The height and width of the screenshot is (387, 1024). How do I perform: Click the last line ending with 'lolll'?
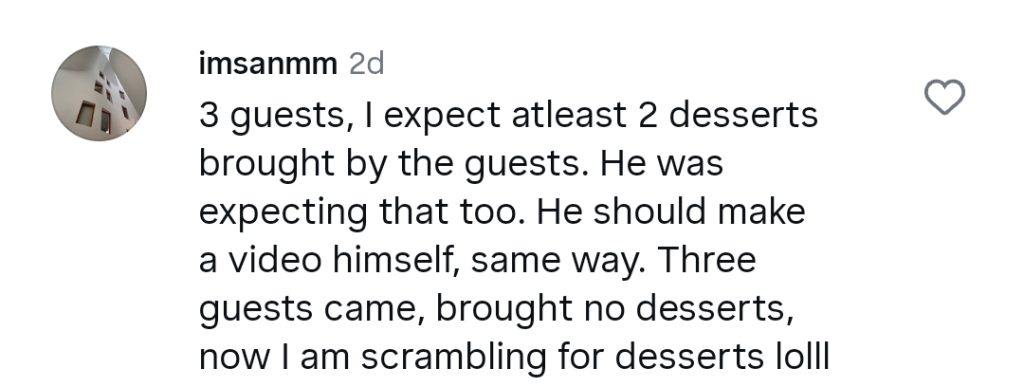pos(514,357)
